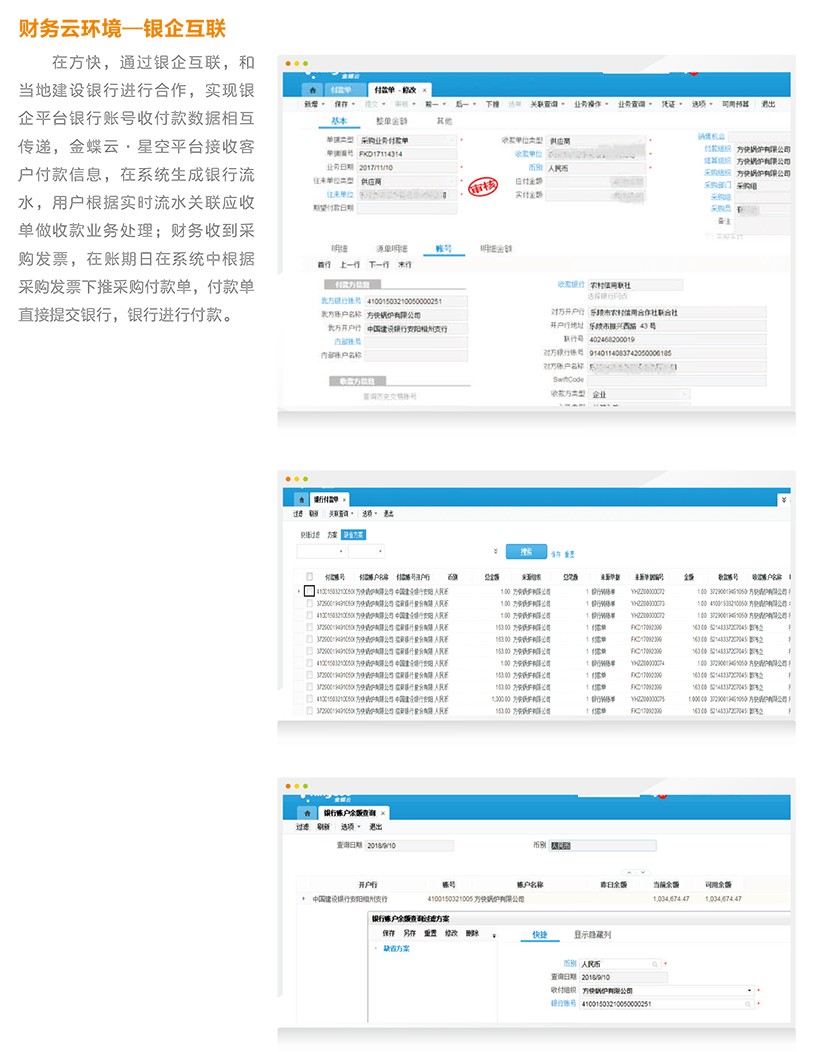The image size is (820, 1052).
Task: Click search magnifier icon in 币别 人民币 field
Action: click(655, 963)
